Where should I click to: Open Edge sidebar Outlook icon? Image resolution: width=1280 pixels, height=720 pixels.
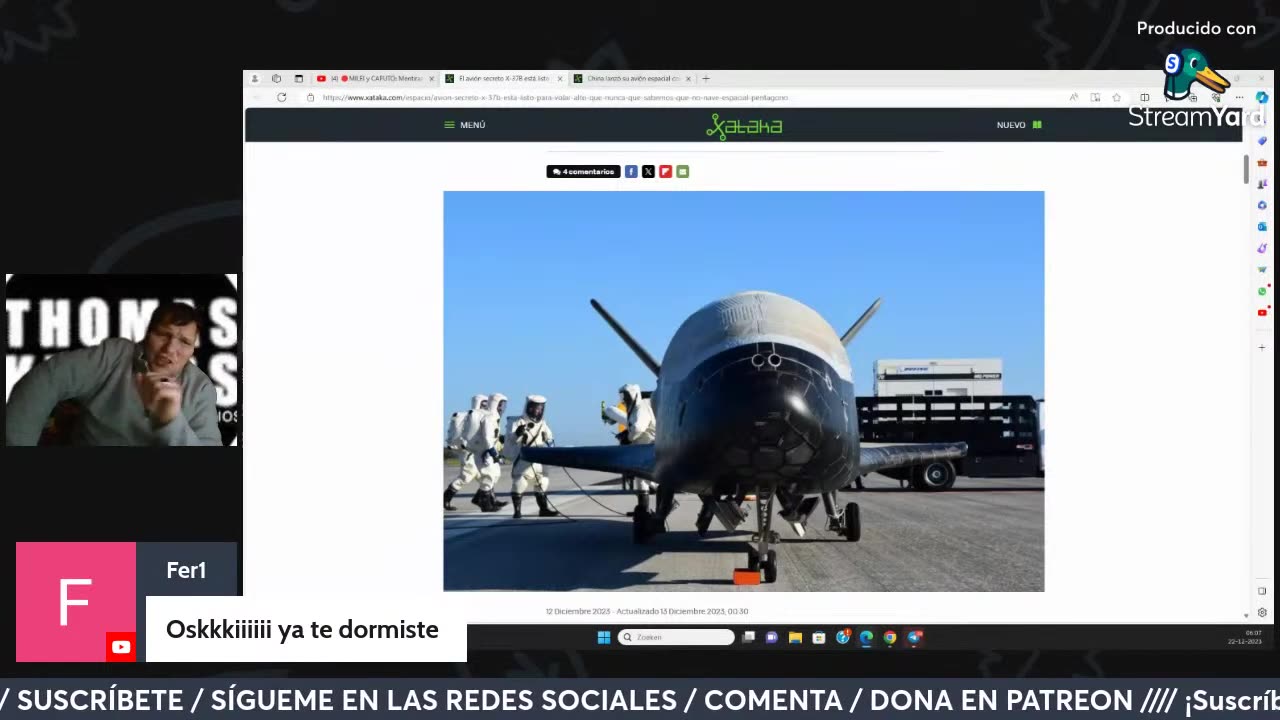coord(1262,226)
